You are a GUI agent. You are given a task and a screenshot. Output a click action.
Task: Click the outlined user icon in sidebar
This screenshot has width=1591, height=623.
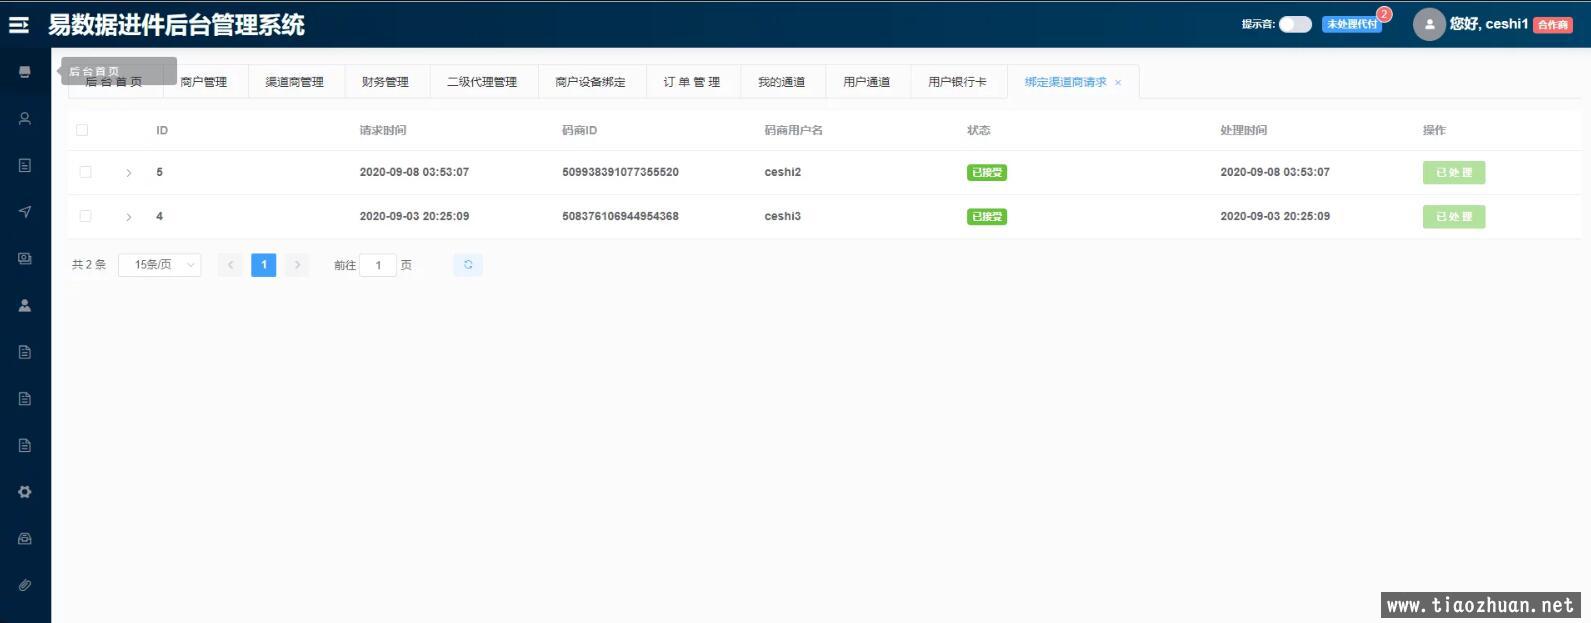[25, 119]
